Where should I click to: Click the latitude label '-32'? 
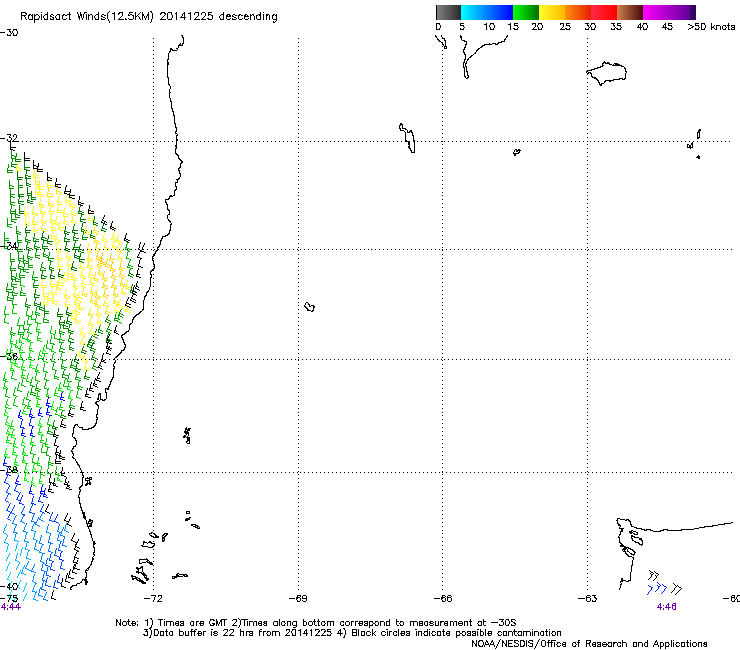(x=9, y=138)
